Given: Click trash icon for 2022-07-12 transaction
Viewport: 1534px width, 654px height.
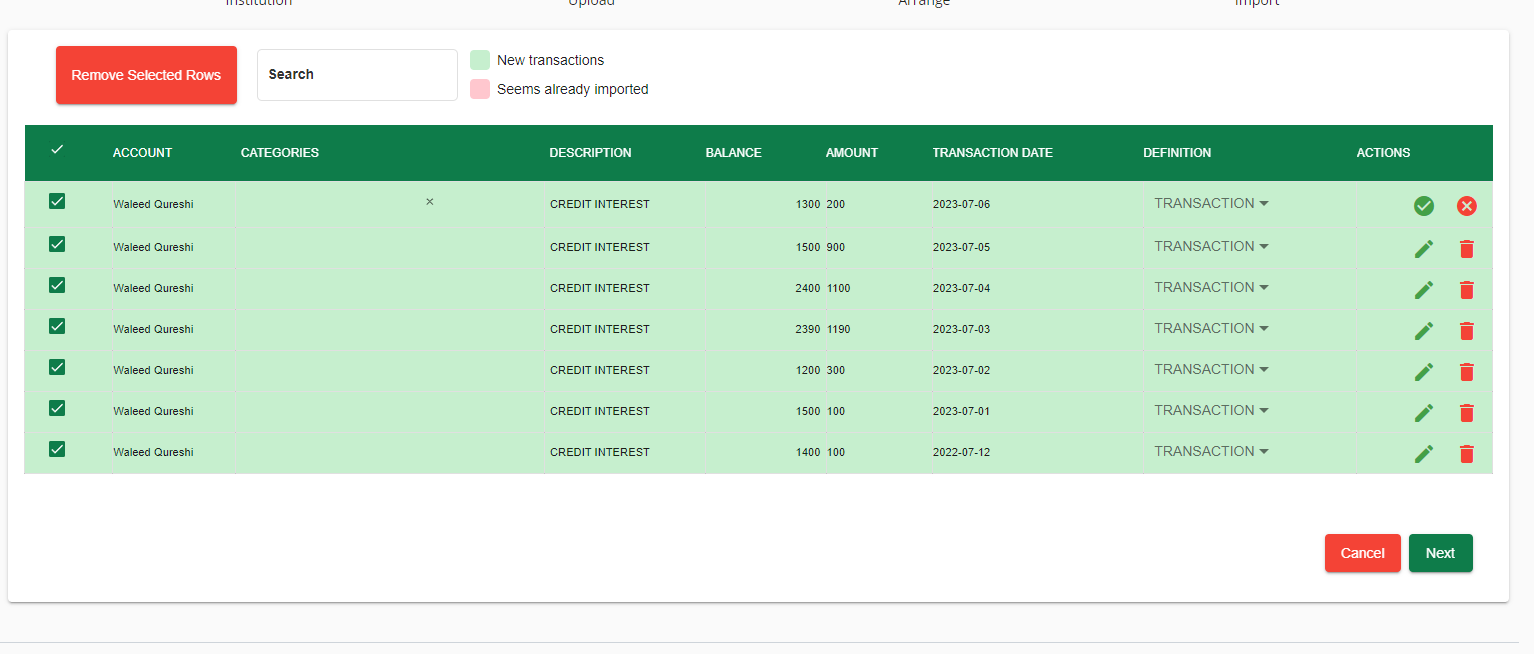Looking at the screenshot, I should click(1466, 454).
